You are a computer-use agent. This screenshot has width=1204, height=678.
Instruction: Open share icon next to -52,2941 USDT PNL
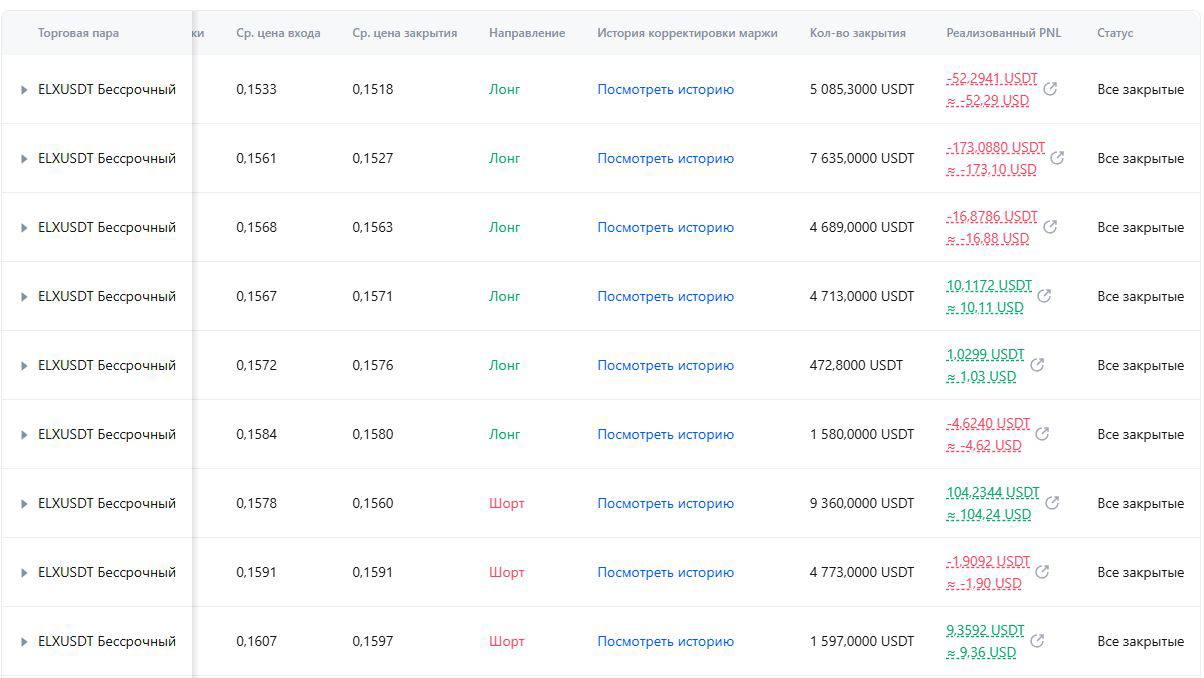click(x=1050, y=89)
